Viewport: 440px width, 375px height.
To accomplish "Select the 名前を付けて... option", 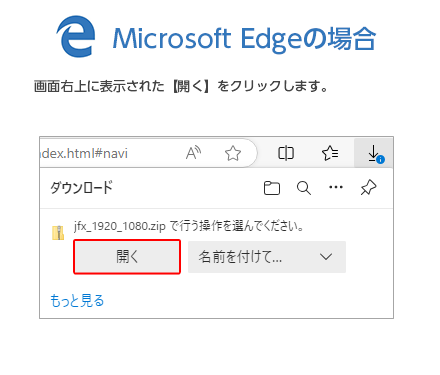I will tap(240, 257).
